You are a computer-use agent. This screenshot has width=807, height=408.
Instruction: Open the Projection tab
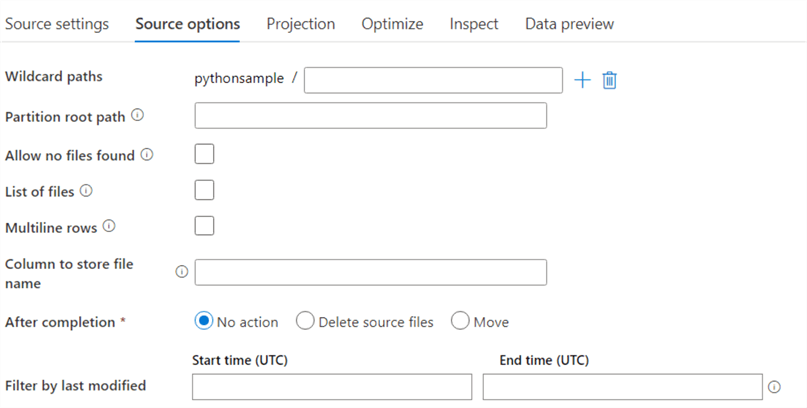(300, 24)
